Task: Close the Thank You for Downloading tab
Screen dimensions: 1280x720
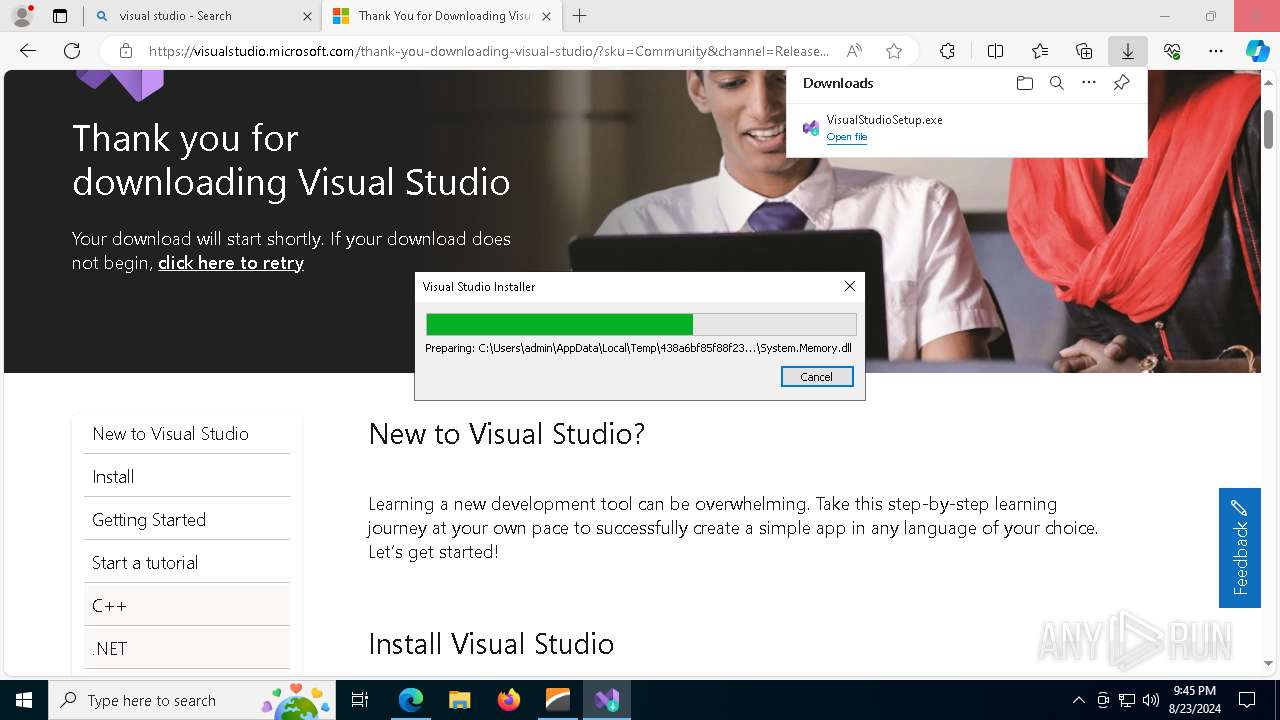Action: [x=546, y=16]
